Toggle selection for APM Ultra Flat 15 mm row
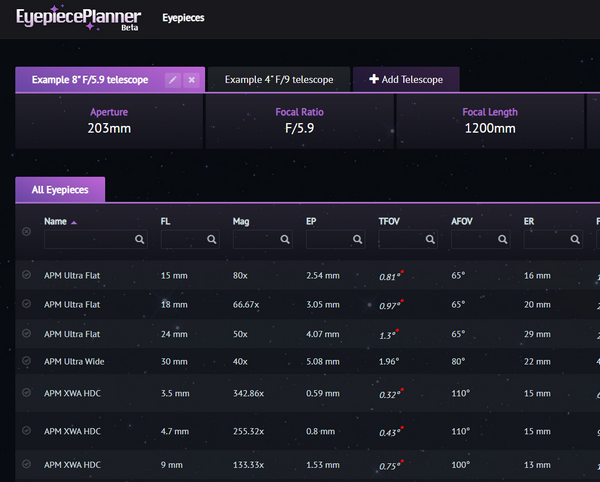Image resolution: width=600 pixels, height=482 pixels. [x=26, y=275]
